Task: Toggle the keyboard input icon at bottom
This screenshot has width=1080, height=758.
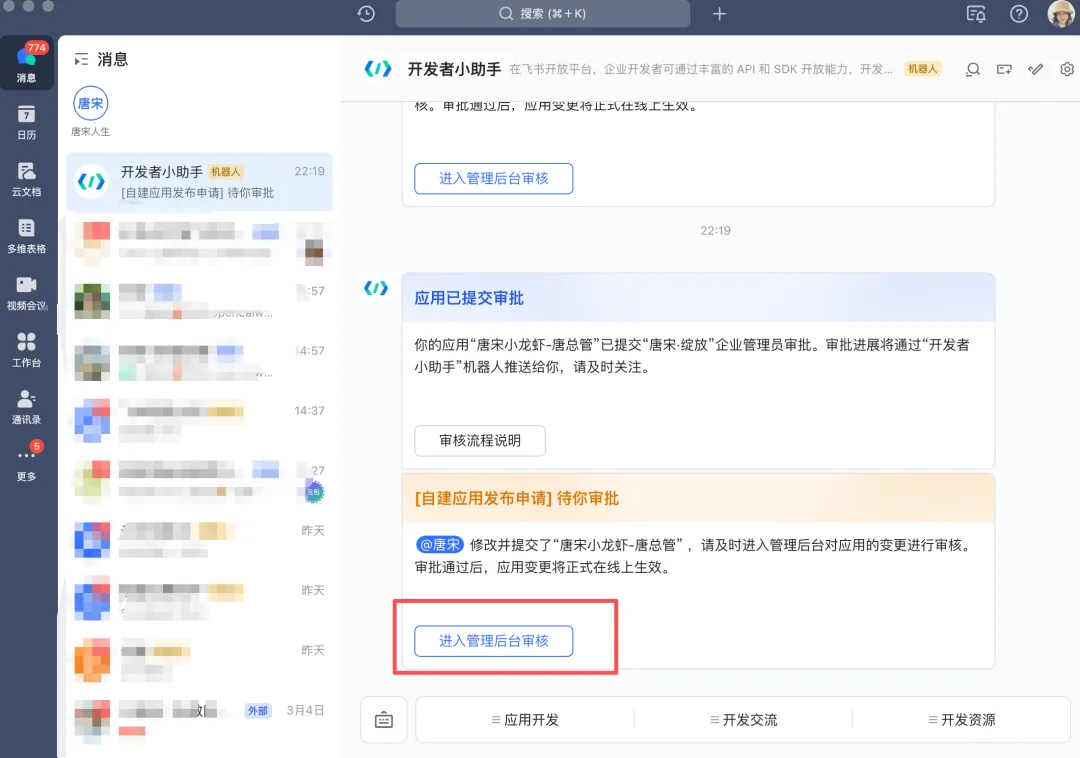Action: coord(384,720)
